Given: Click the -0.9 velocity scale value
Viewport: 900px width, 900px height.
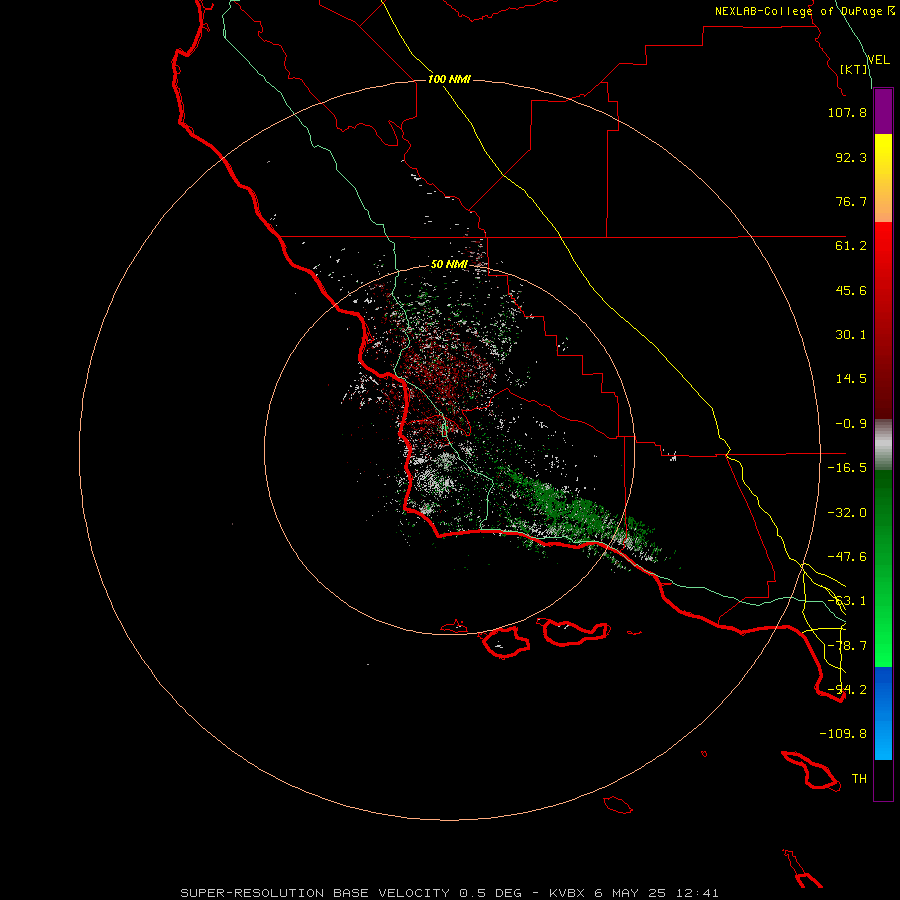Looking at the screenshot, I should click(x=851, y=424).
